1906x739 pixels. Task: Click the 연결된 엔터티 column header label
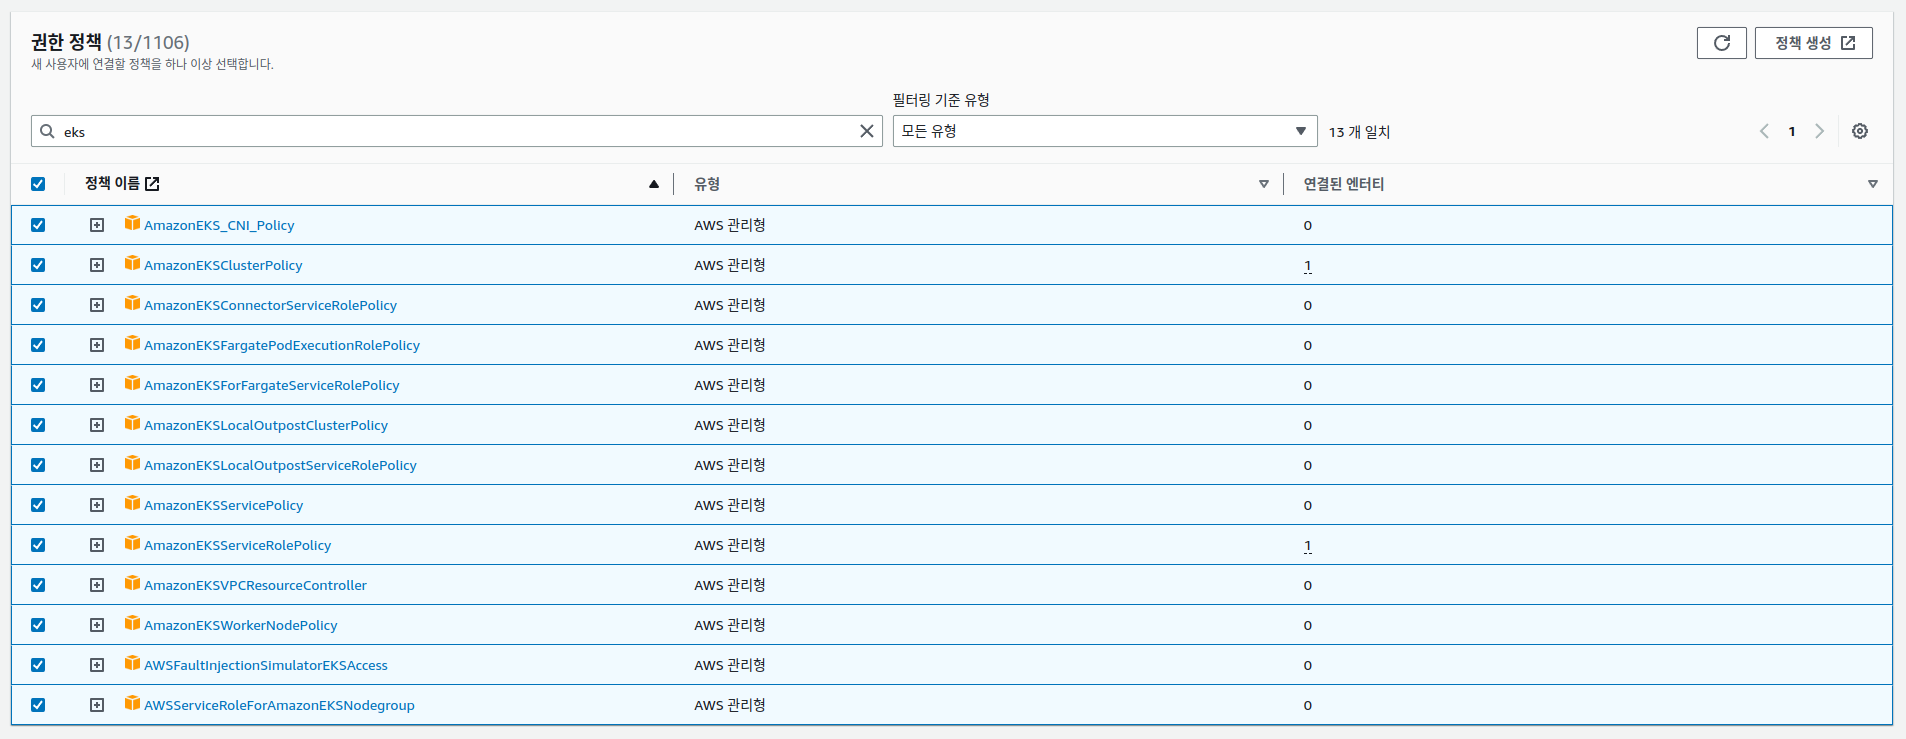click(1343, 184)
